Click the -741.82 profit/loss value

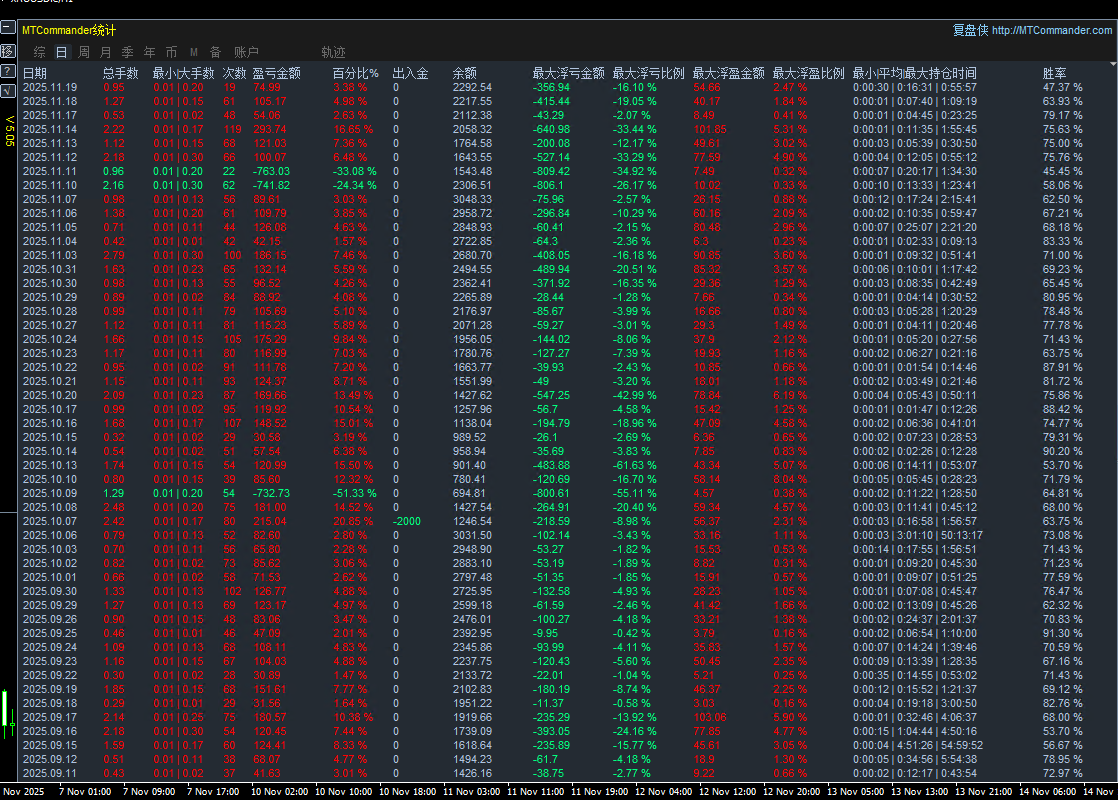click(271, 185)
